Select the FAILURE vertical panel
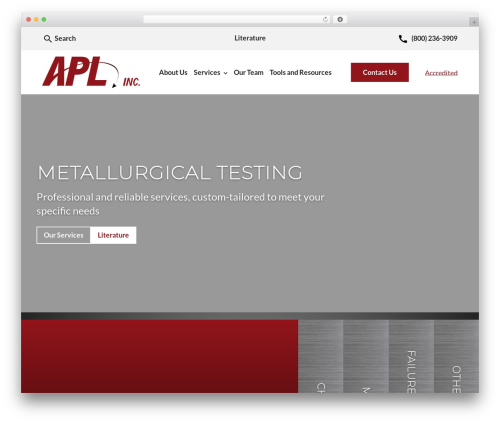The image size is (500, 423). (411, 356)
